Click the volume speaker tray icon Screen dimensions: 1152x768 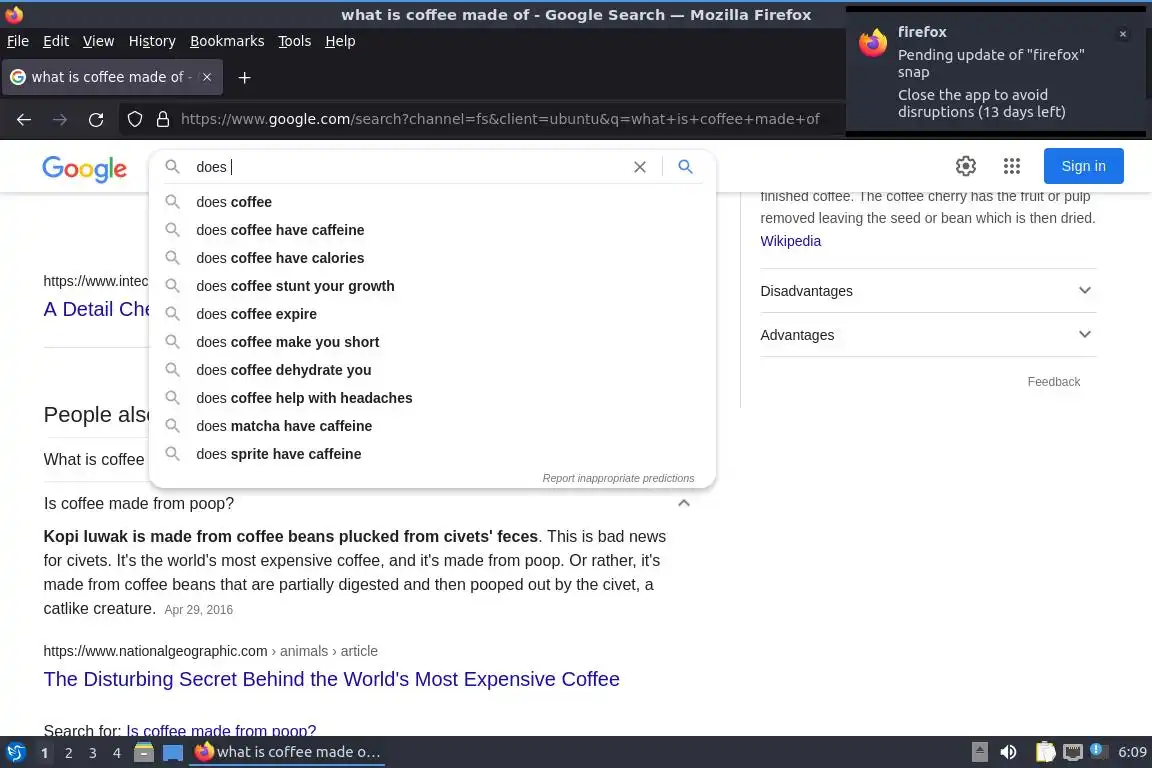pyautogui.click(x=1008, y=752)
